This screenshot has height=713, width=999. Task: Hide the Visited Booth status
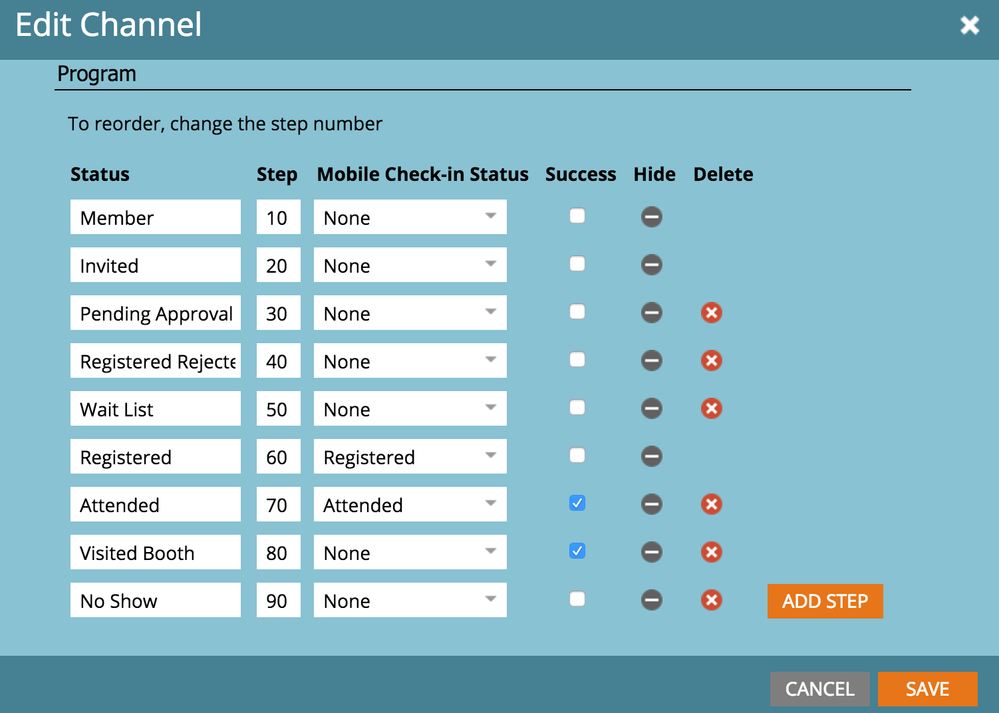(651, 552)
